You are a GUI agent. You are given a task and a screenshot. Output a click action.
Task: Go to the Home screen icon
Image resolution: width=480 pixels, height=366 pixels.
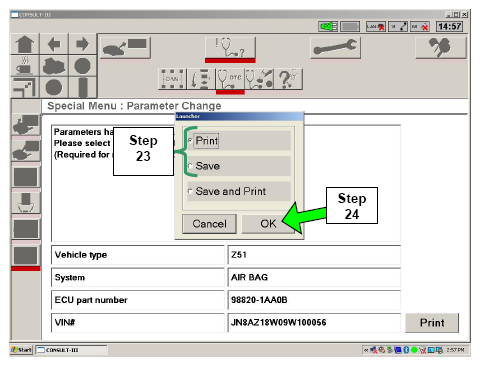[x=25, y=44]
